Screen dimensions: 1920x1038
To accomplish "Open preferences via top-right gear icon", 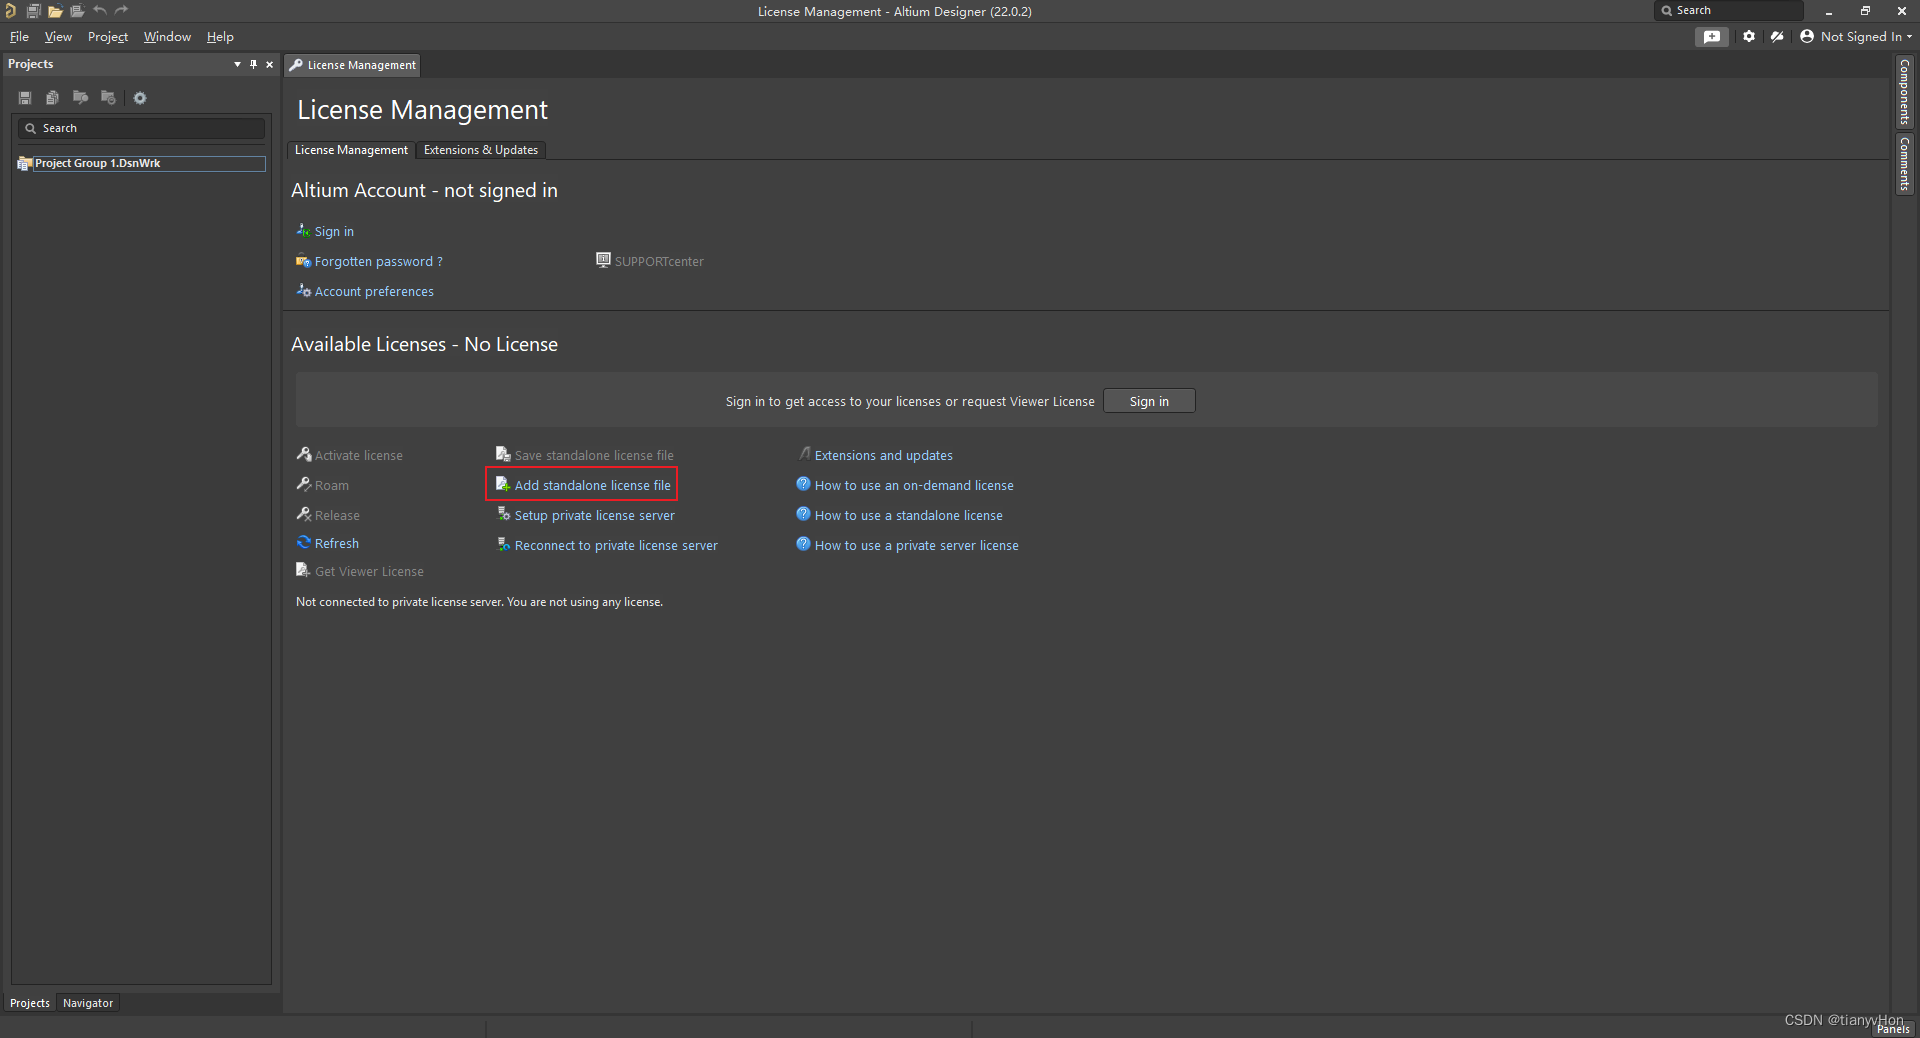I will (1749, 37).
